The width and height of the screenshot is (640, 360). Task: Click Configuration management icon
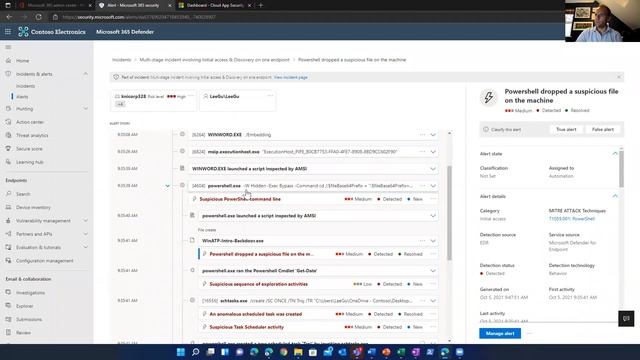click(x=8, y=260)
